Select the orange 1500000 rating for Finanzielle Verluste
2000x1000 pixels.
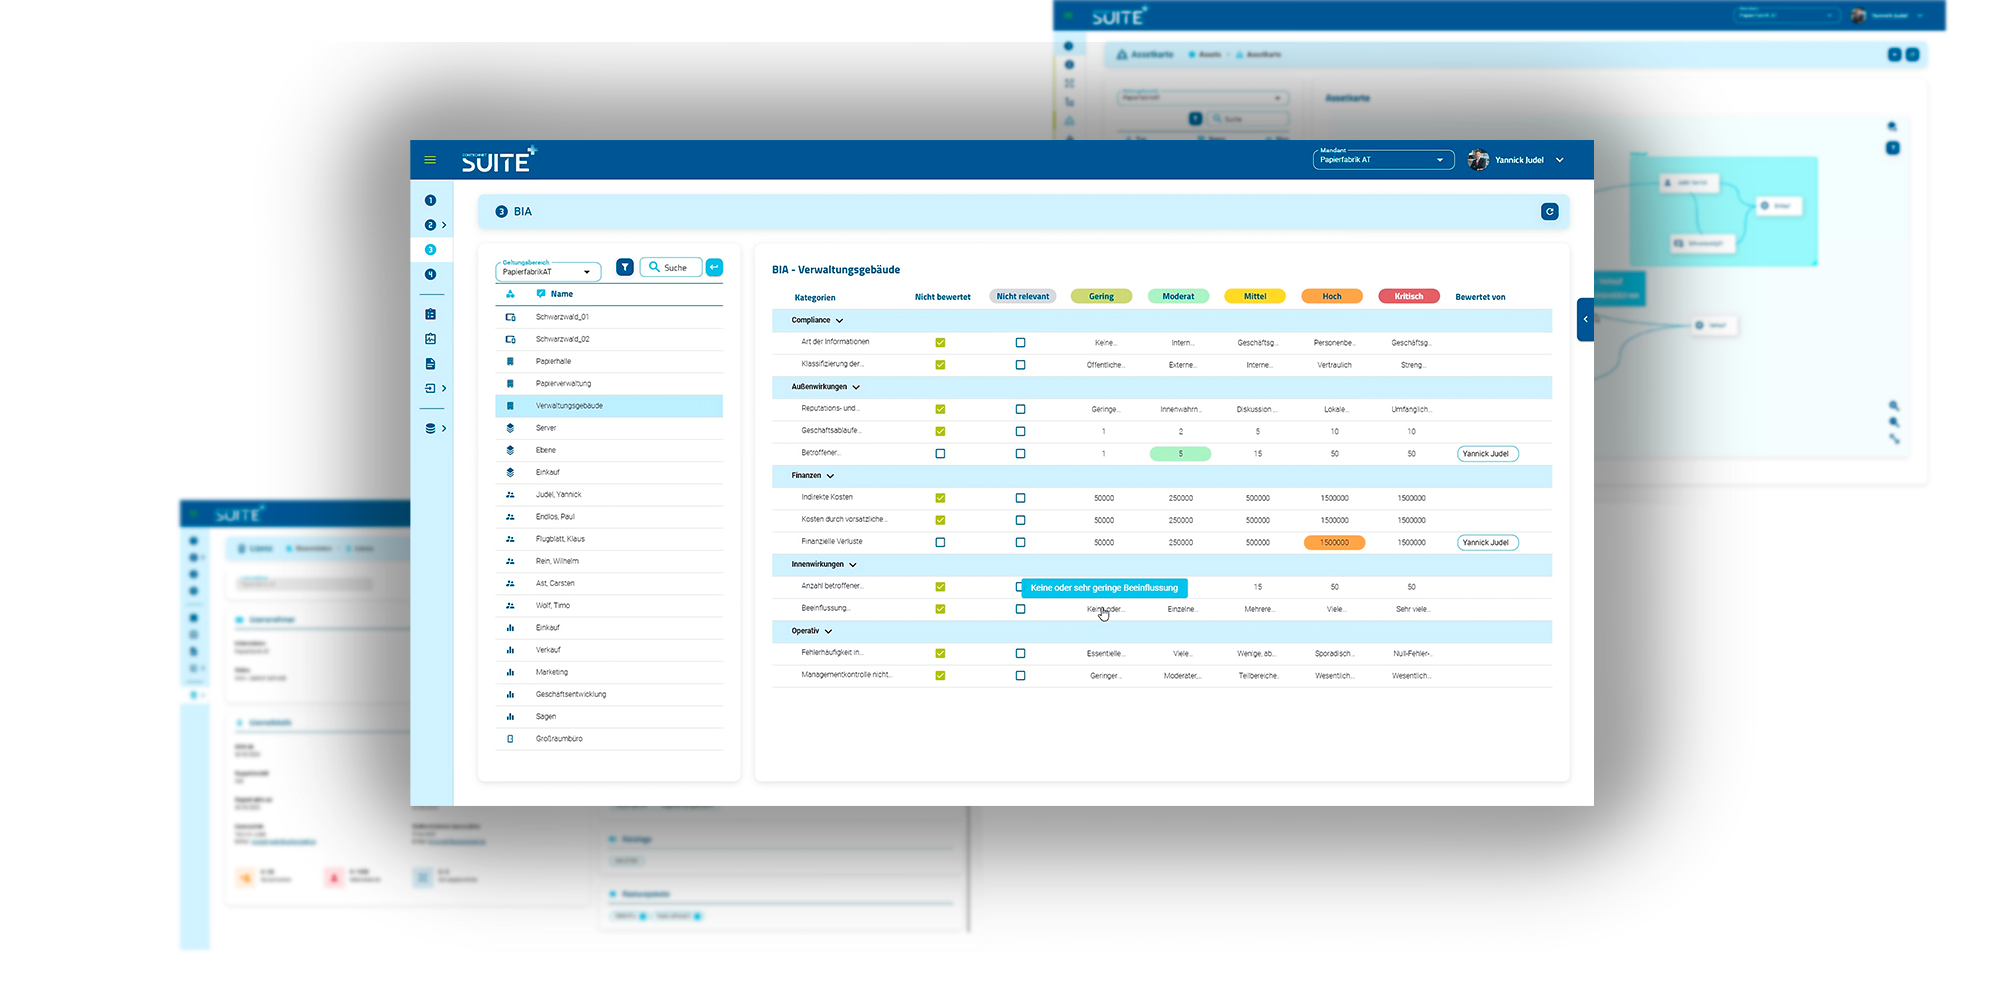(1334, 542)
